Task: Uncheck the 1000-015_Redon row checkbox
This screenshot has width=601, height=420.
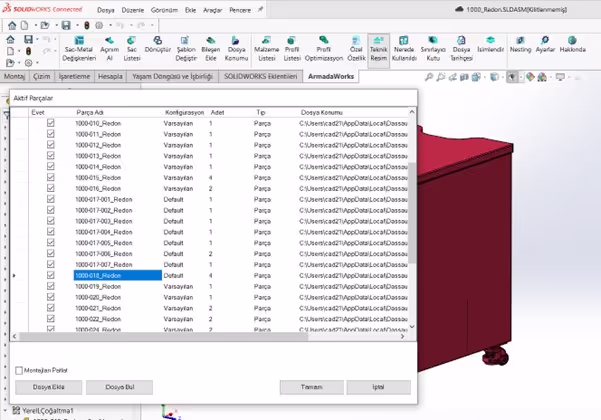Action: click(x=51, y=177)
